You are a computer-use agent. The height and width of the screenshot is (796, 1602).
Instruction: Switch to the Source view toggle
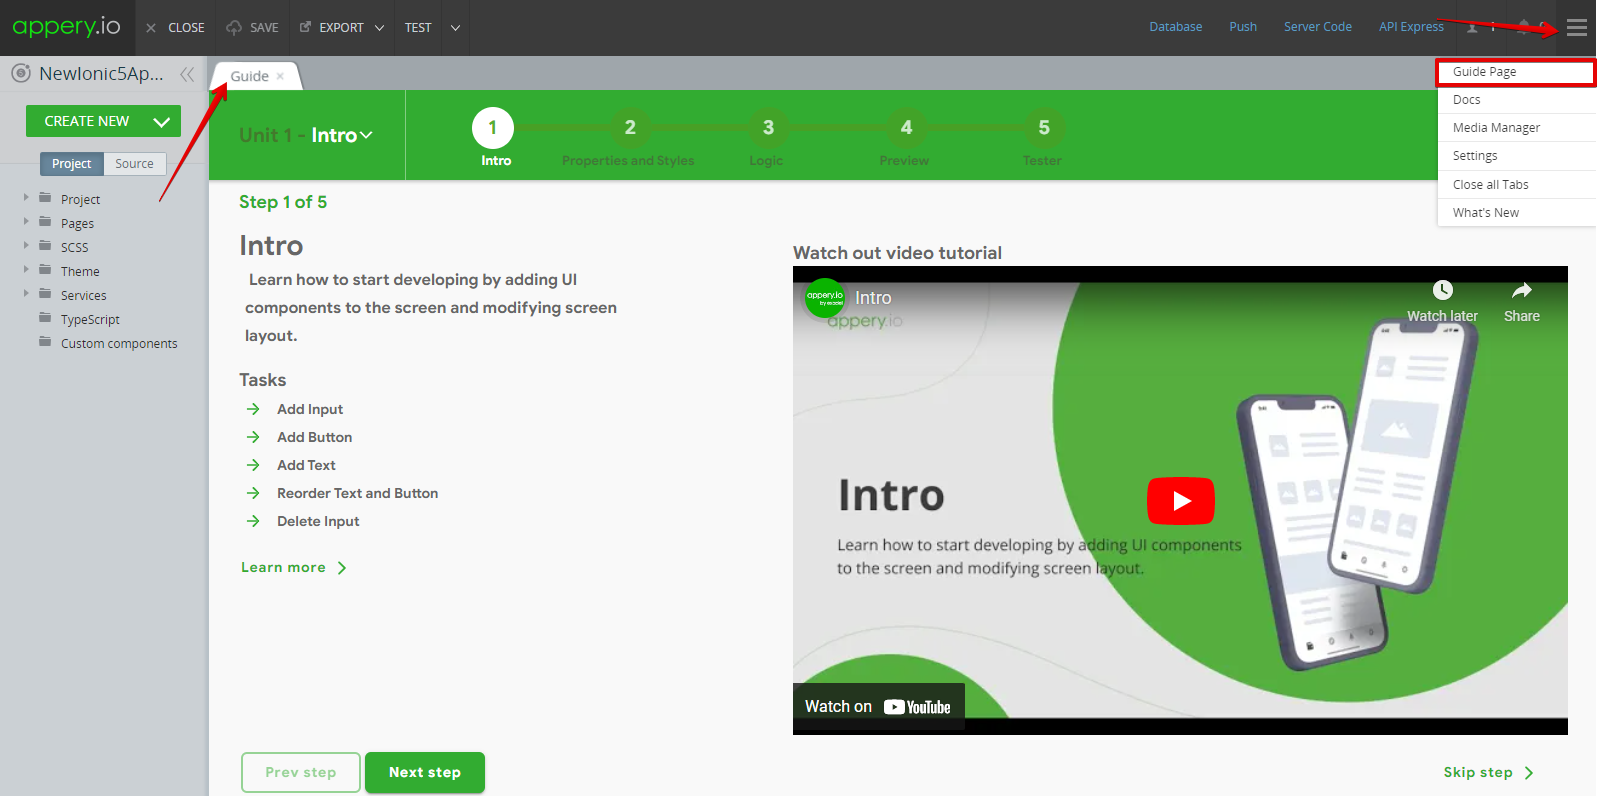[x=135, y=164]
